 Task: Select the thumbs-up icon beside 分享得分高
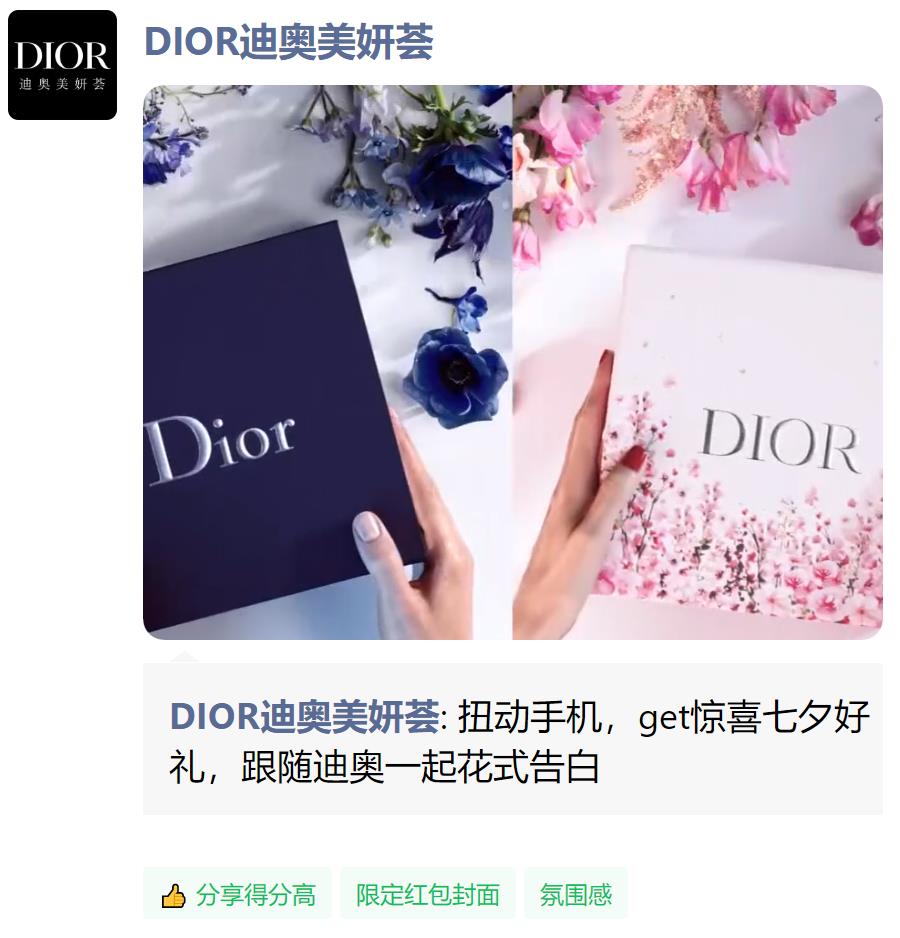click(x=174, y=896)
